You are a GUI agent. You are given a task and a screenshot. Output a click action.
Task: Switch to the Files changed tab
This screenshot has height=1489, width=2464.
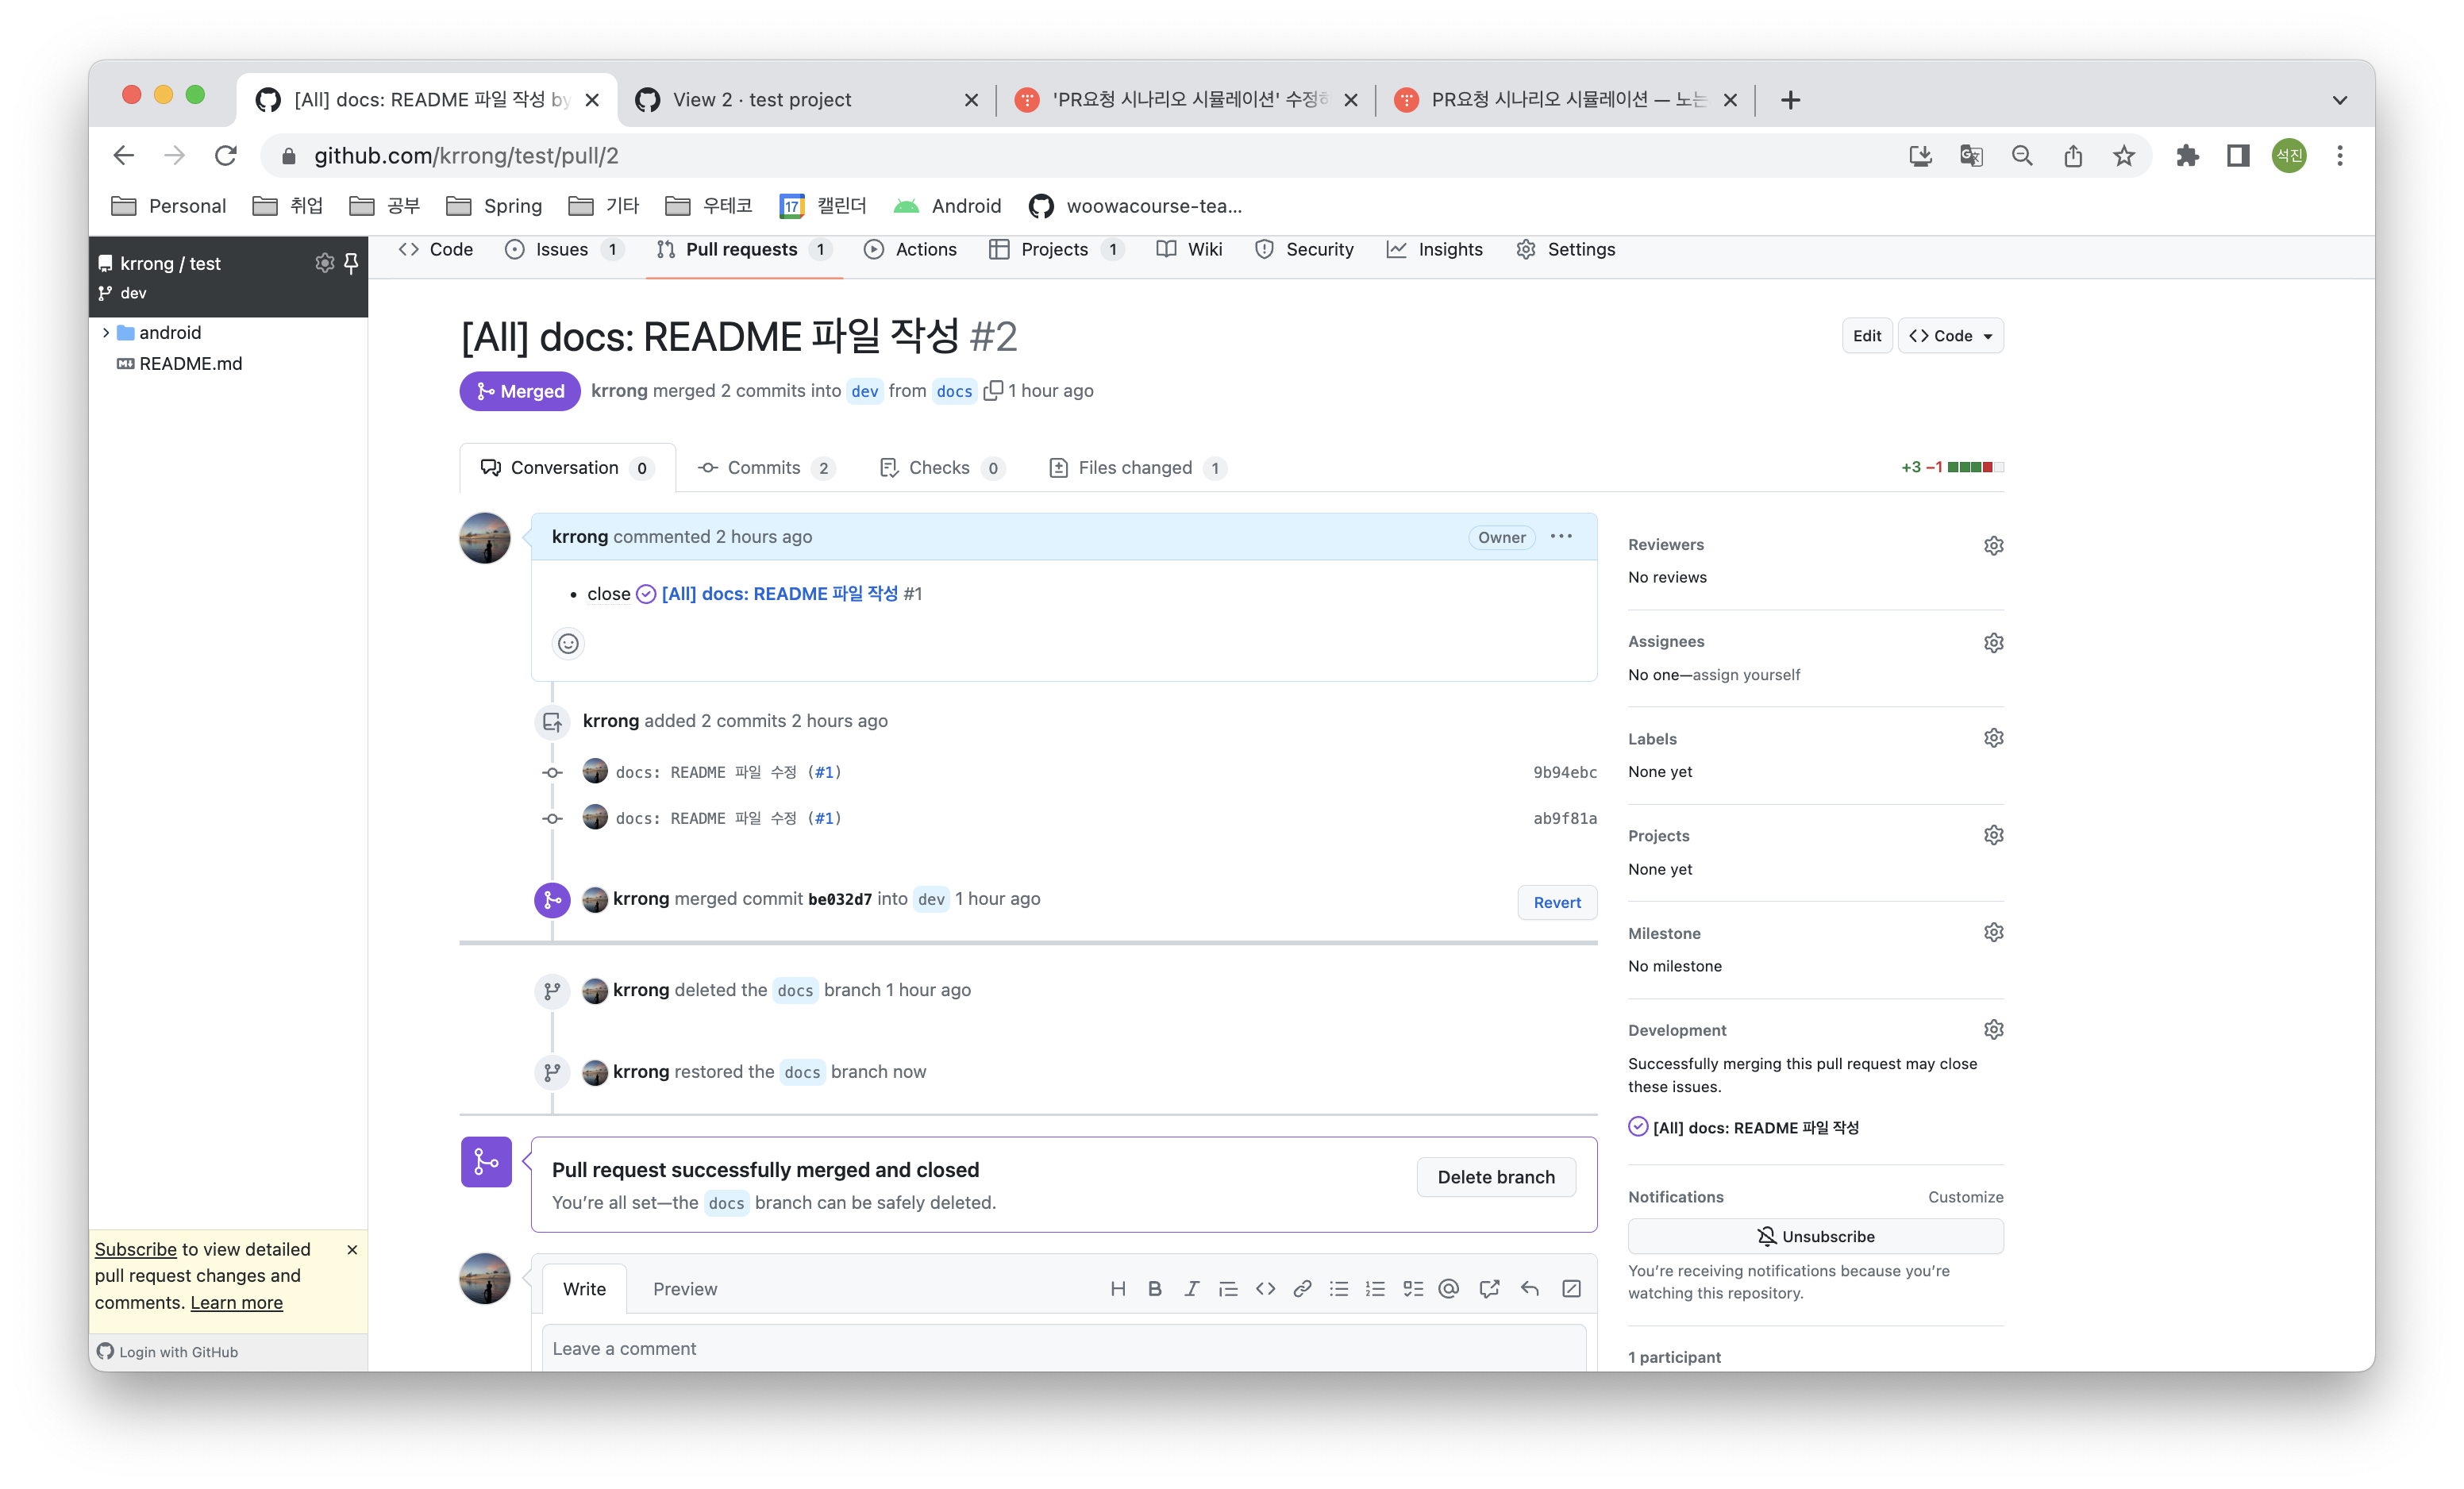(x=1137, y=468)
